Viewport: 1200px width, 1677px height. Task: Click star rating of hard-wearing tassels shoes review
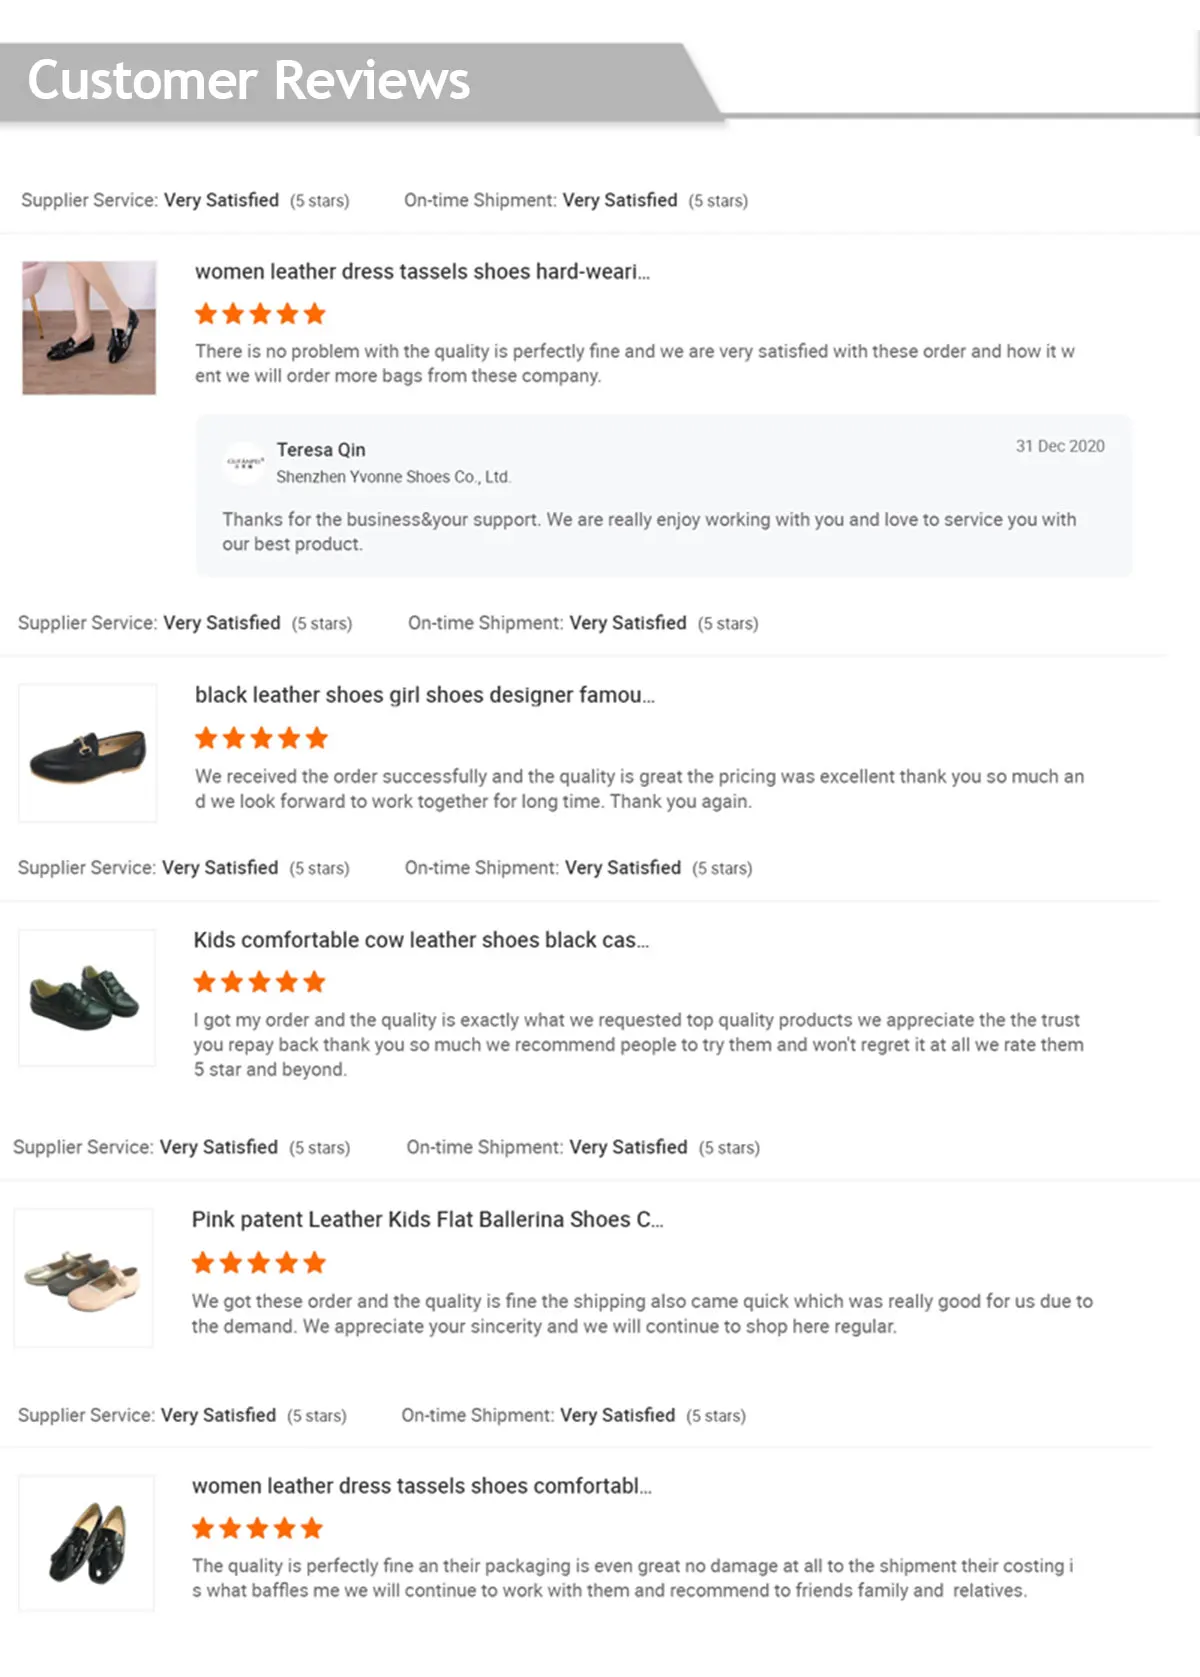[x=260, y=314]
